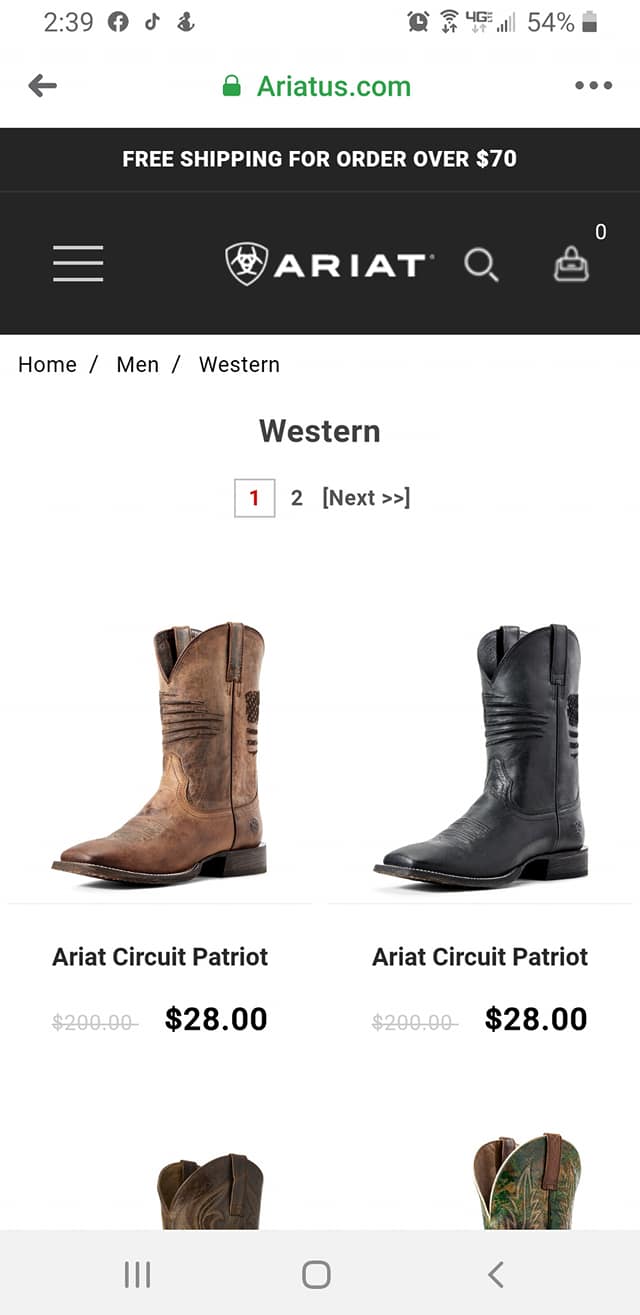
Task: Tap the browser back arrow
Action: click(42, 86)
